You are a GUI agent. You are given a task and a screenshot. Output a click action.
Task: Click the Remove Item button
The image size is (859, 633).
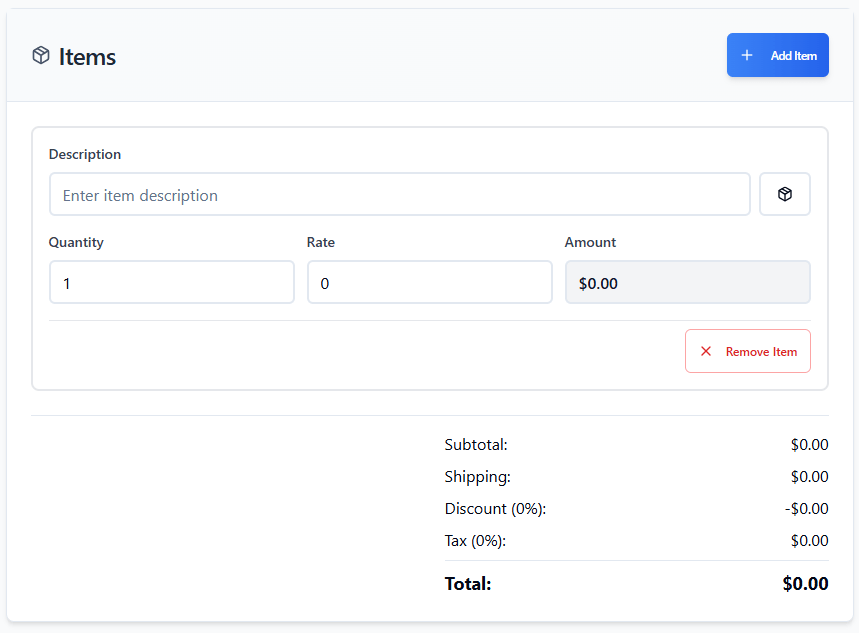(747, 350)
